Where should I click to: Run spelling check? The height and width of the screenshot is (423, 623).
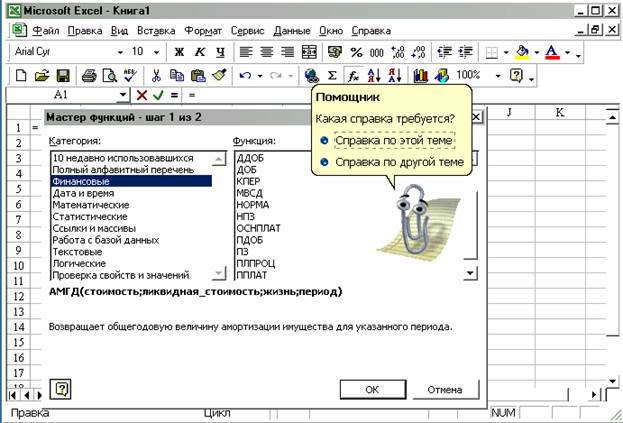[x=130, y=75]
